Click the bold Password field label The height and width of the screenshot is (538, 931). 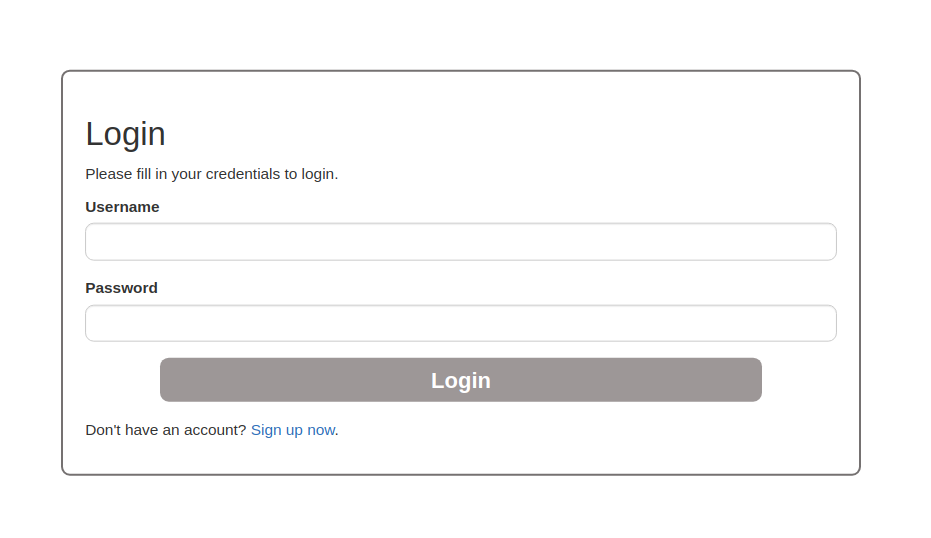(122, 288)
